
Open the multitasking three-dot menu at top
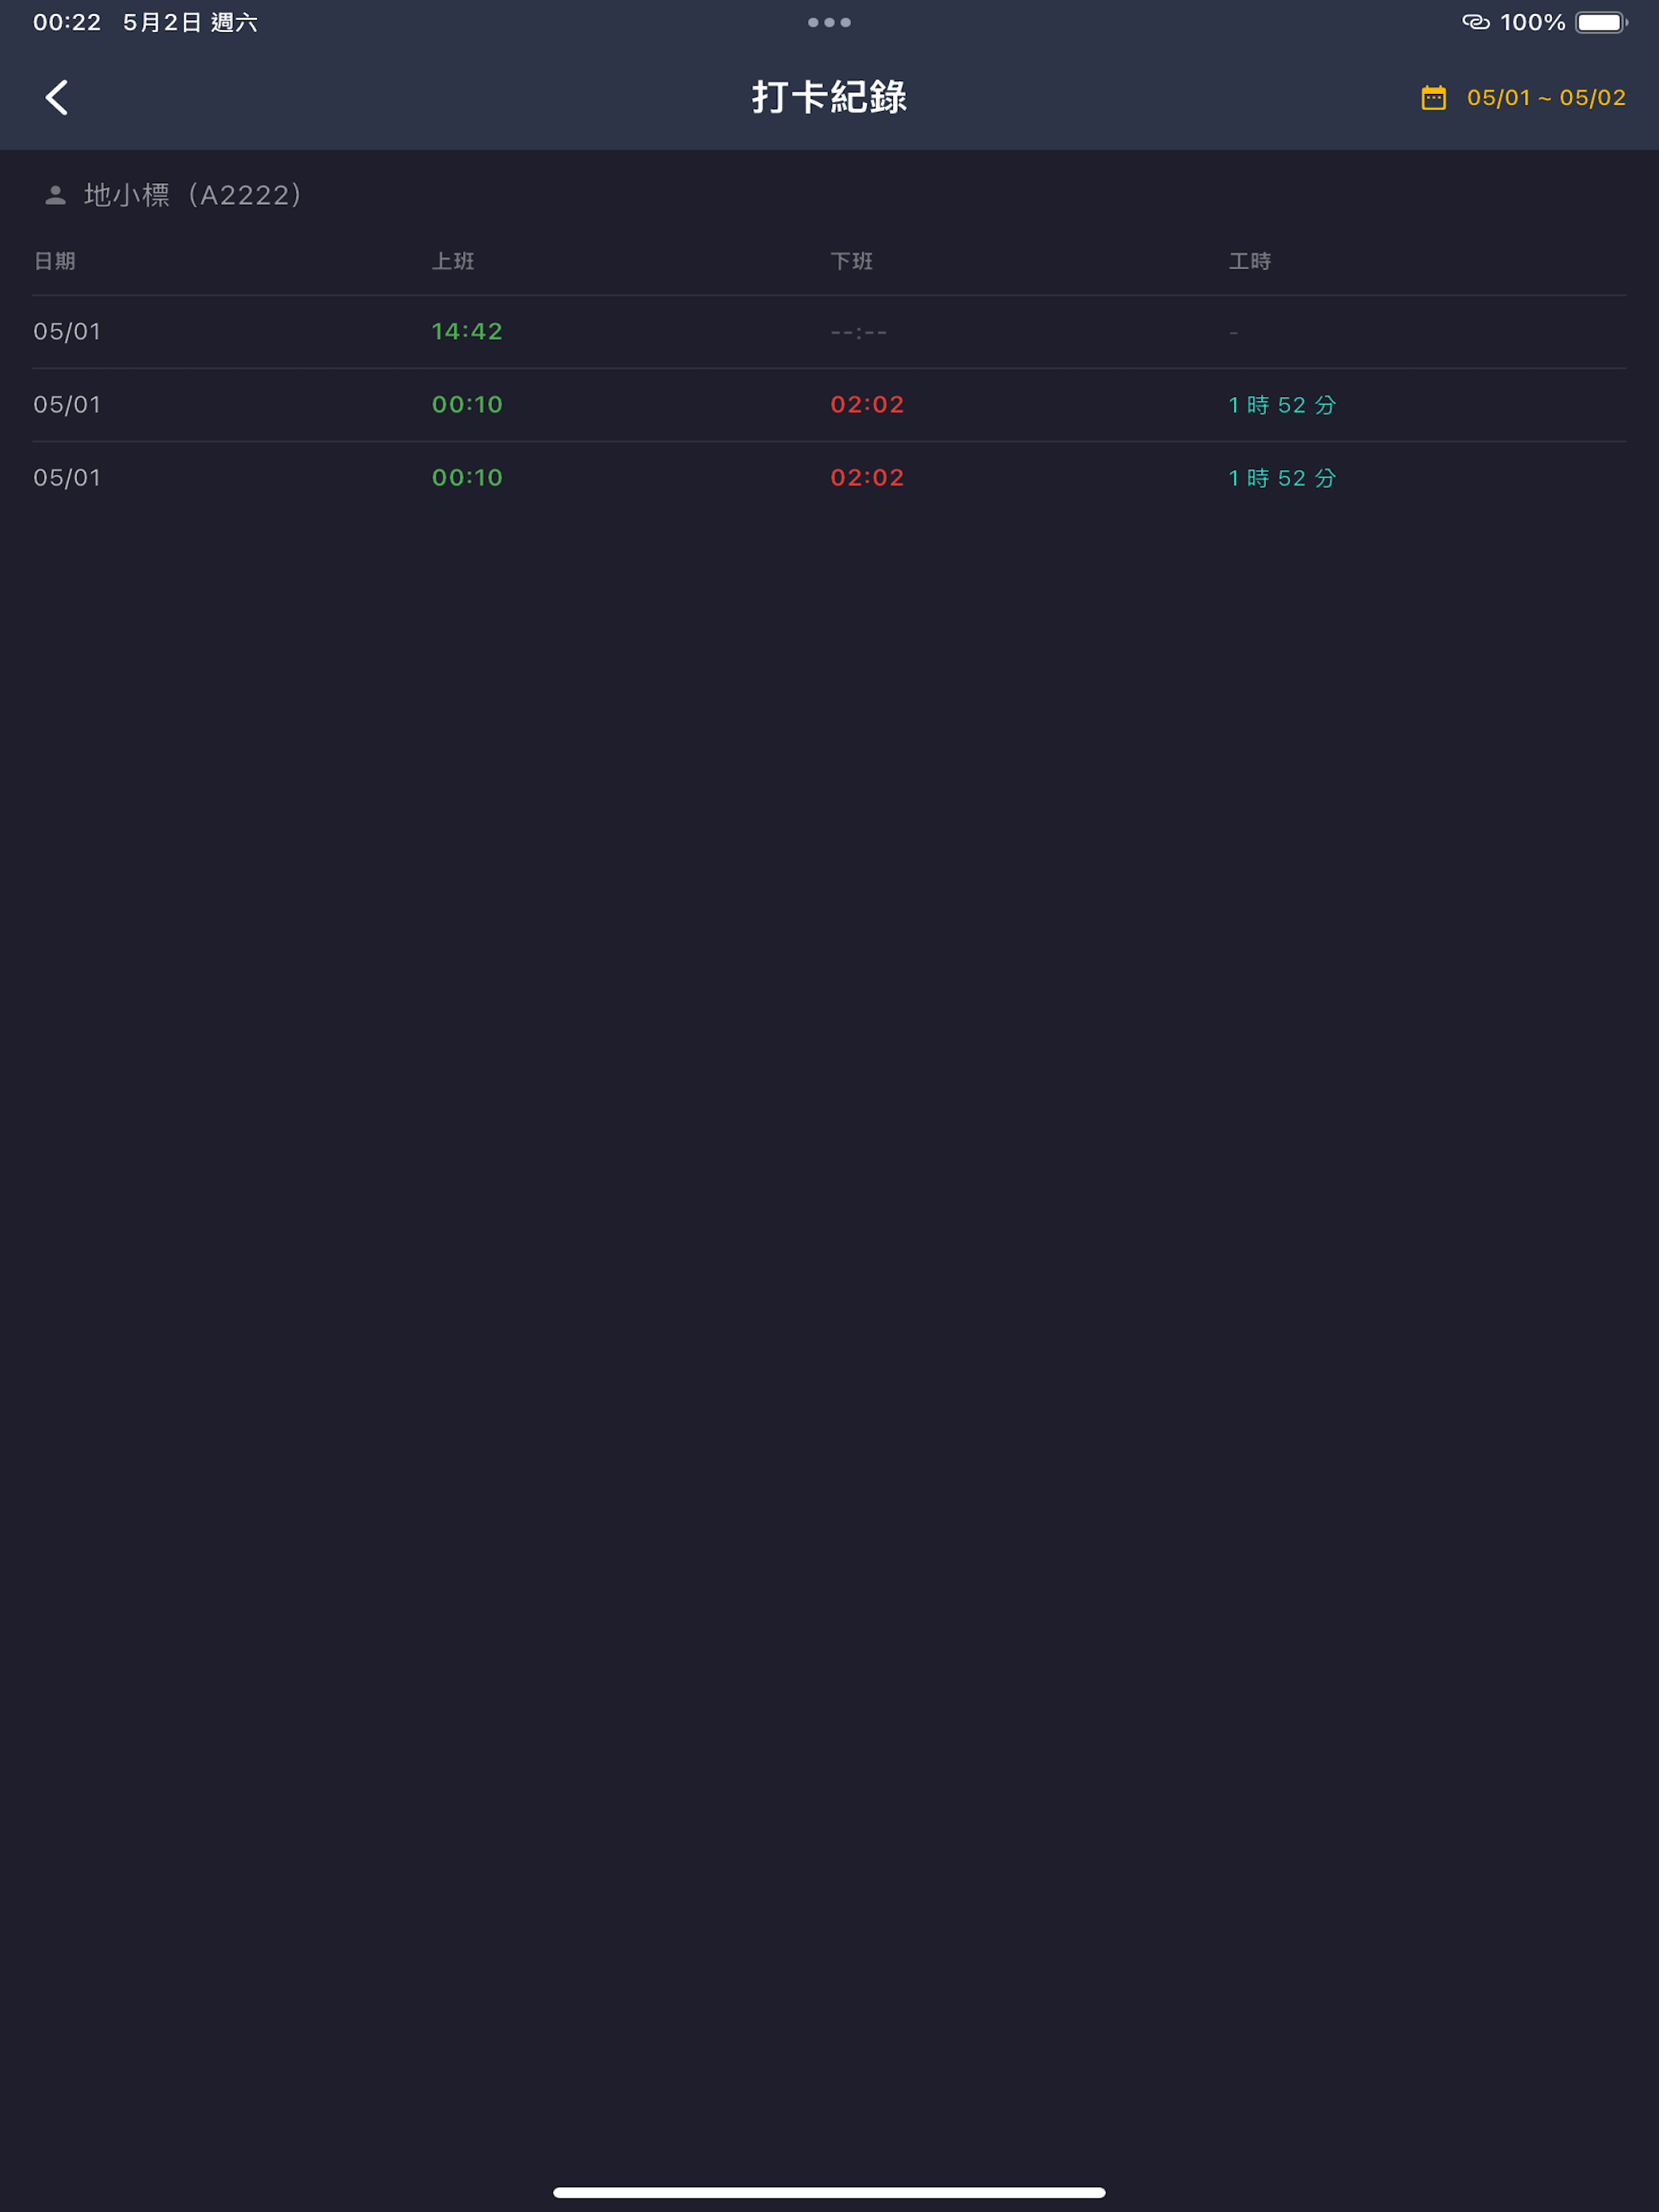829,22
